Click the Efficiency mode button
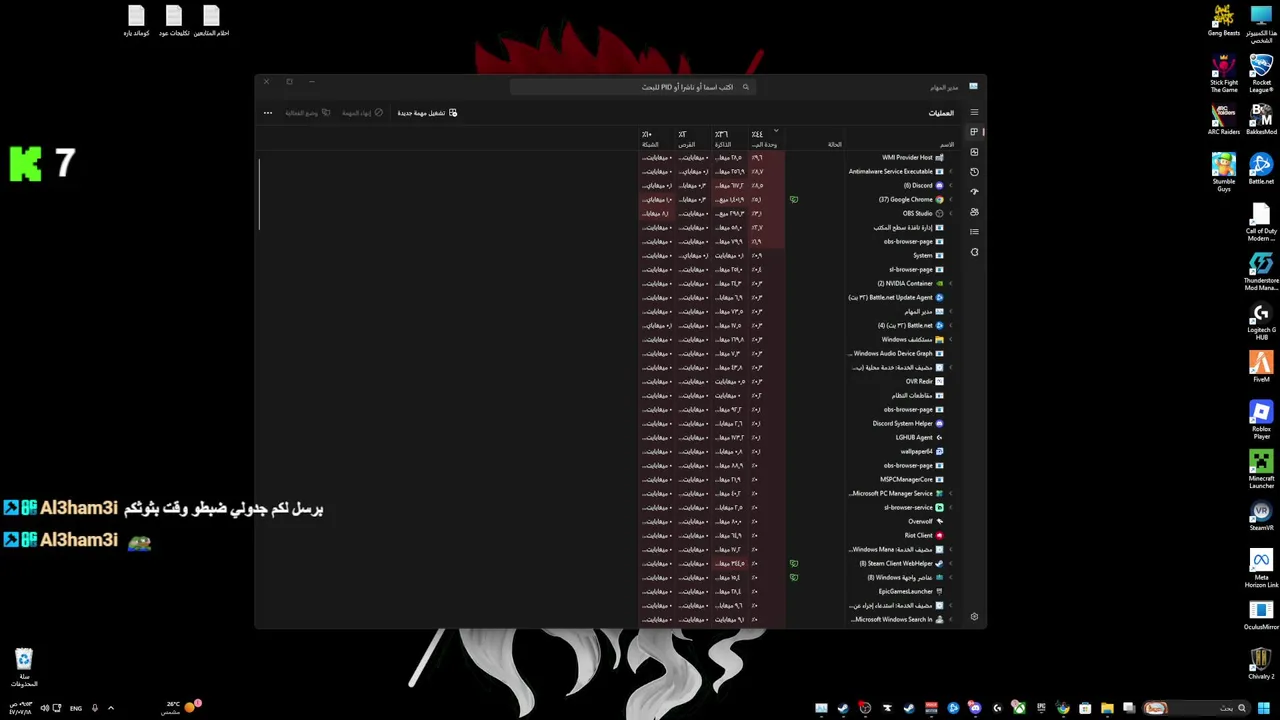This screenshot has height=720, width=1280. coord(308,113)
